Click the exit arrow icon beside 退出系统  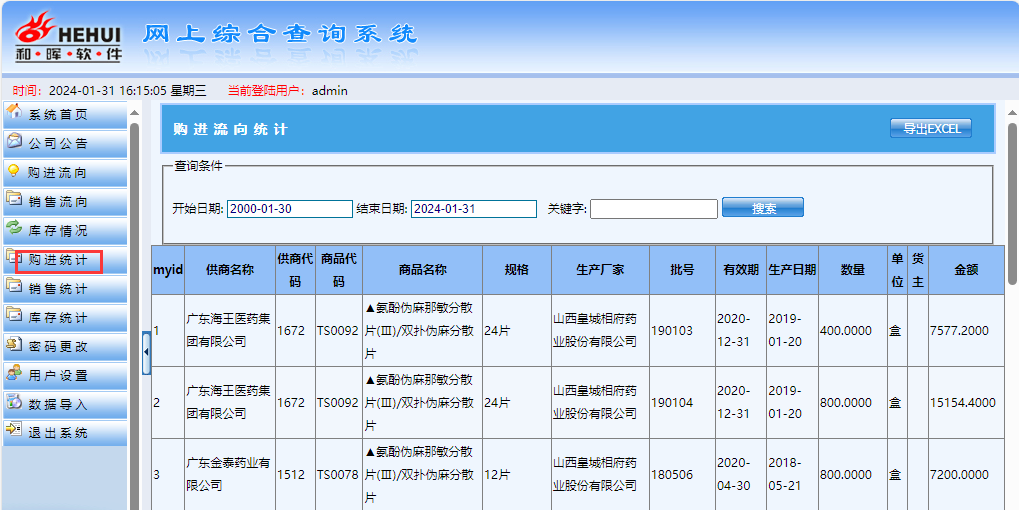point(14,431)
